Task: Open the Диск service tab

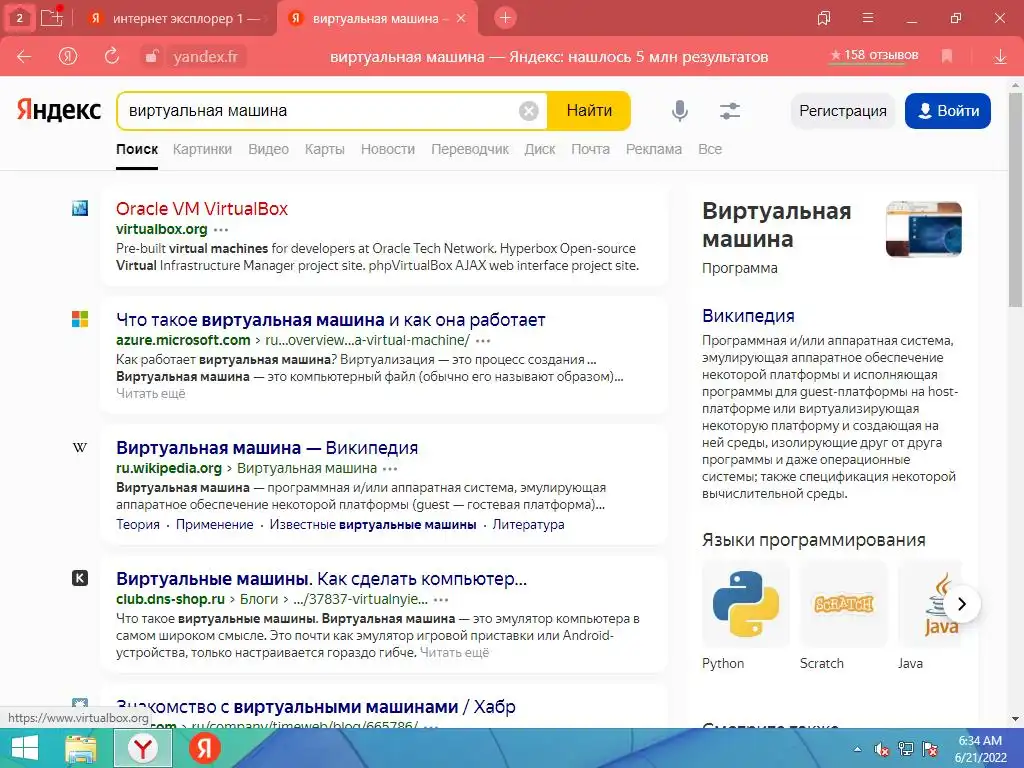Action: click(x=540, y=149)
